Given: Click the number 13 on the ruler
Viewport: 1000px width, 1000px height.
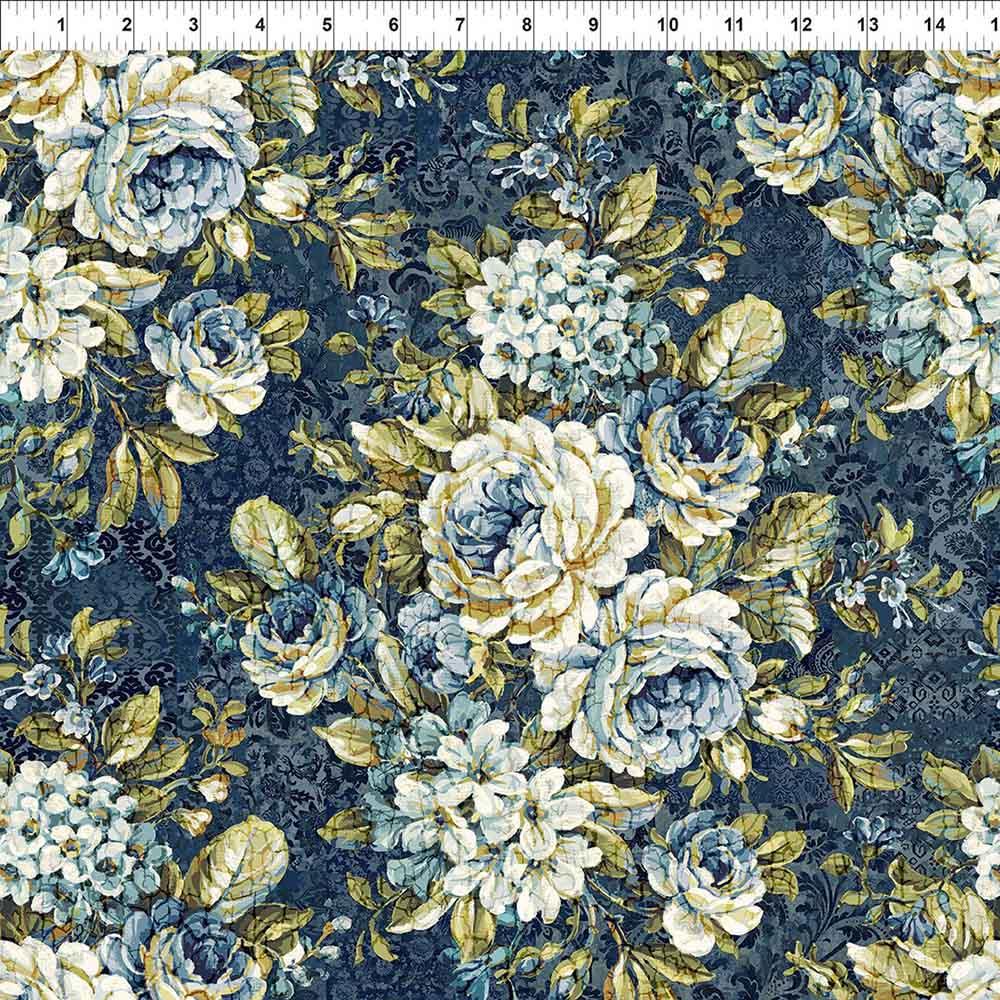Looking at the screenshot, I should (866, 25).
